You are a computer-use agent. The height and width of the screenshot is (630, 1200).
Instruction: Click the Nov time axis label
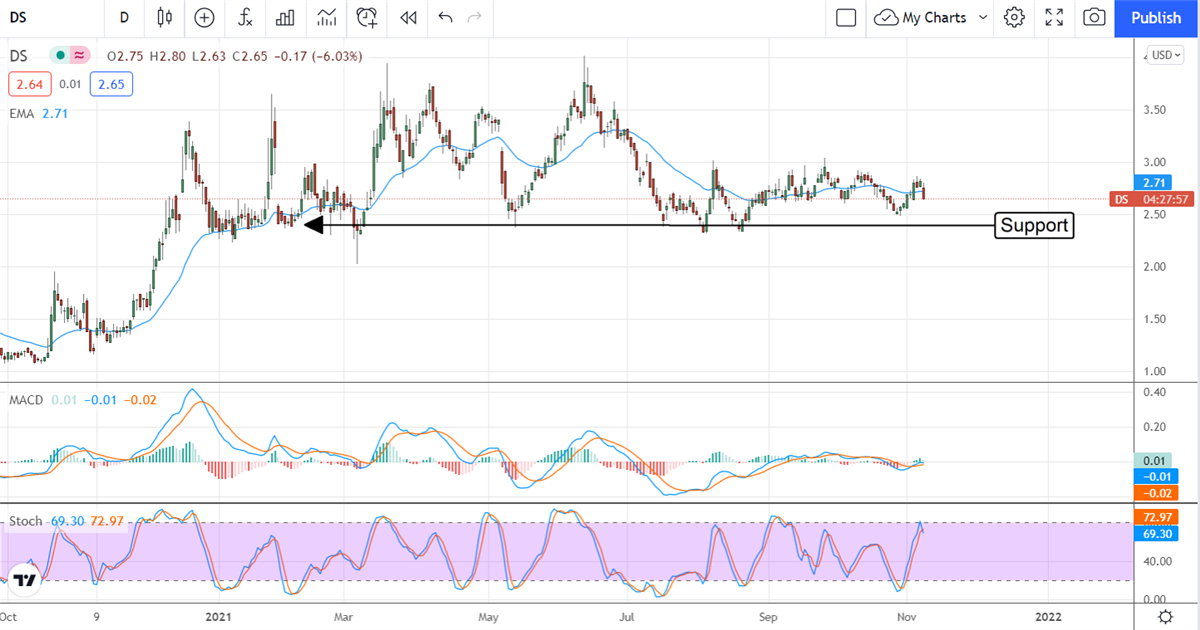(x=909, y=617)
